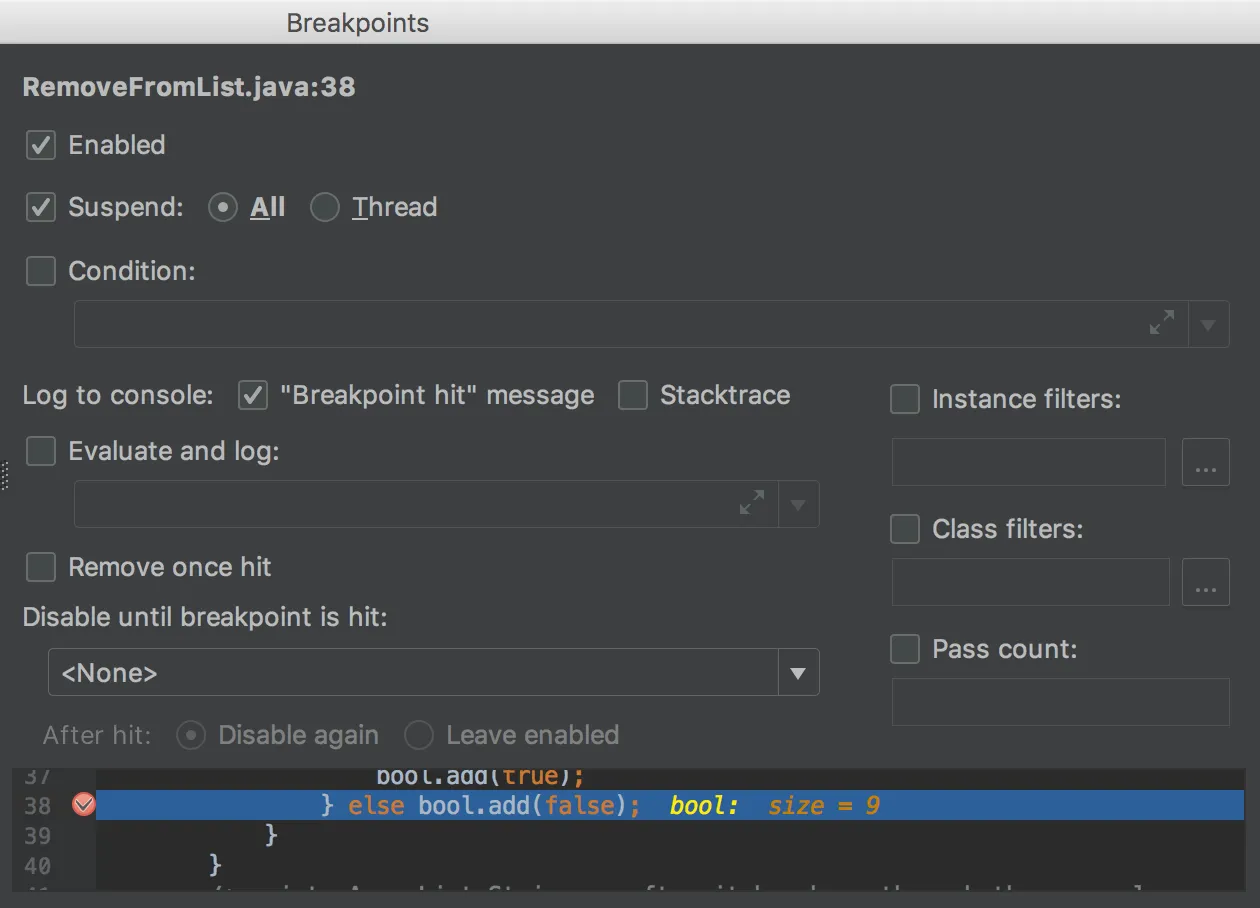Open Disable until breakpoint is hit dropdown
The height and width of the screenshot is (908, 1260).
click(x=798, y=673)
